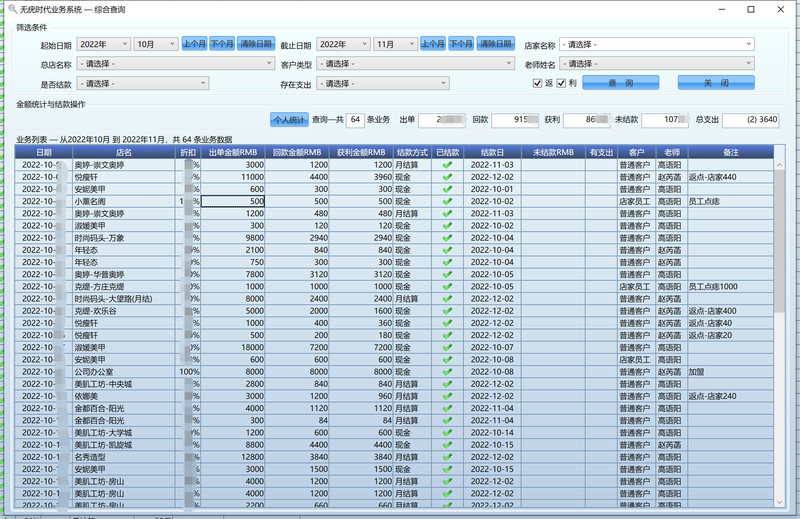Click the paid checkmark in 克缇-方庄克缇 row
Image resolution: width=800 pixels, height=519 pixels.
pos(447,287)
